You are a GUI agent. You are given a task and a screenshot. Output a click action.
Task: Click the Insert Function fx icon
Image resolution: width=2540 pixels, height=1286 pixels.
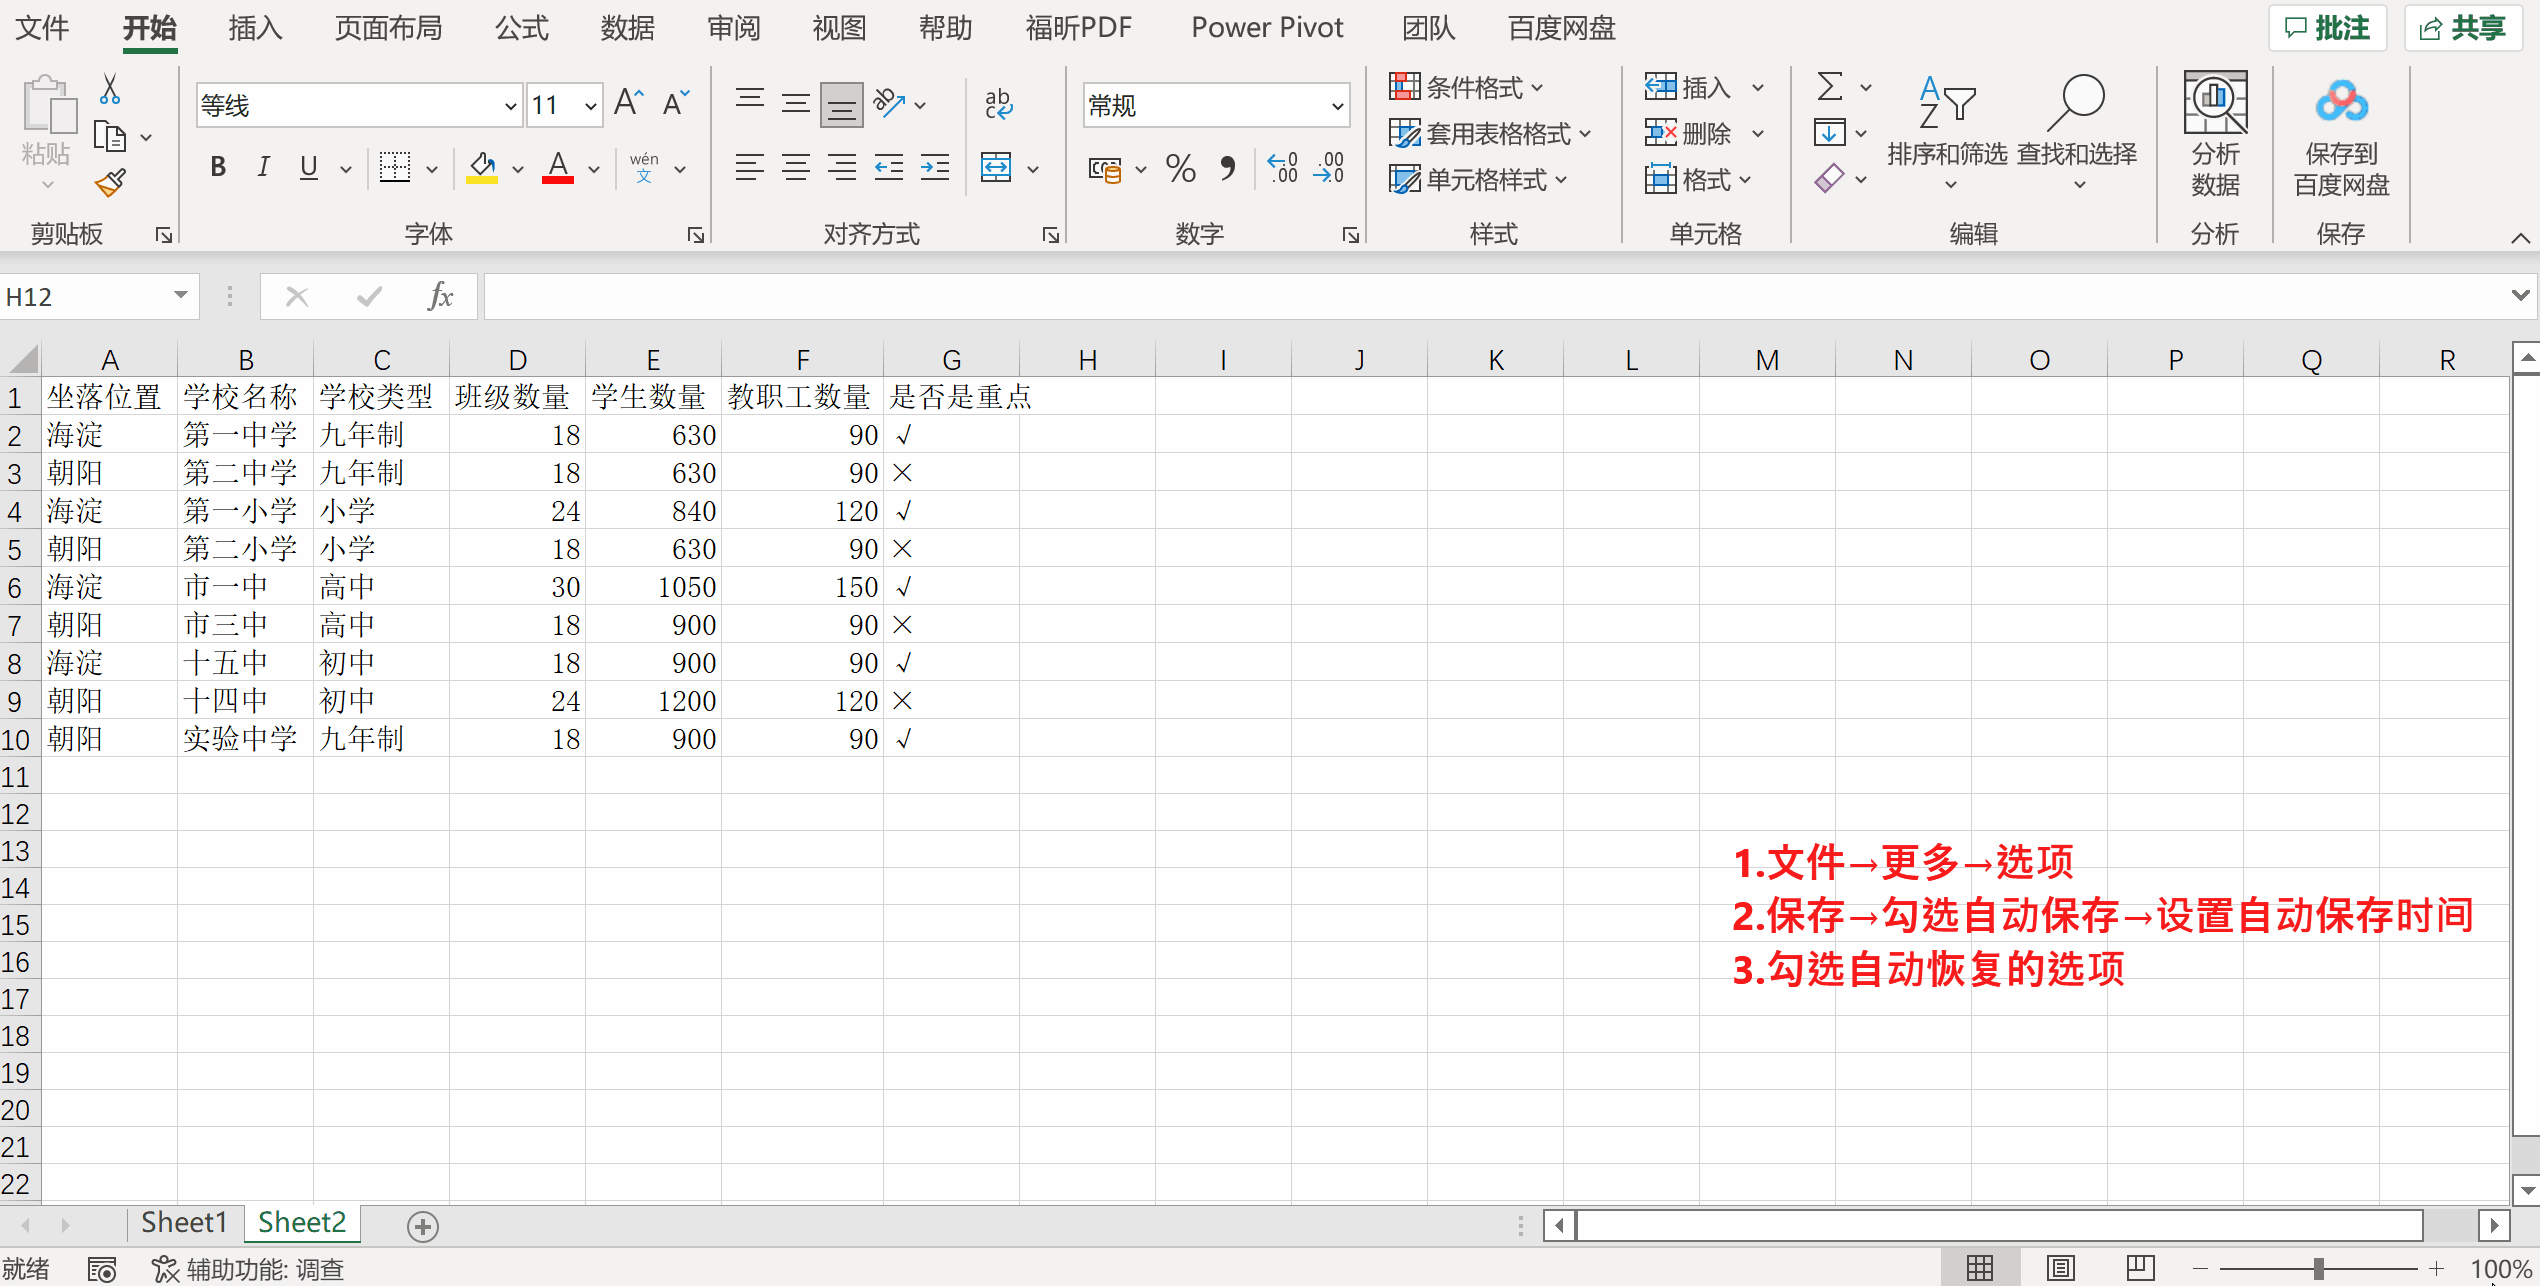pyautogui.click(x=440, y=297)
